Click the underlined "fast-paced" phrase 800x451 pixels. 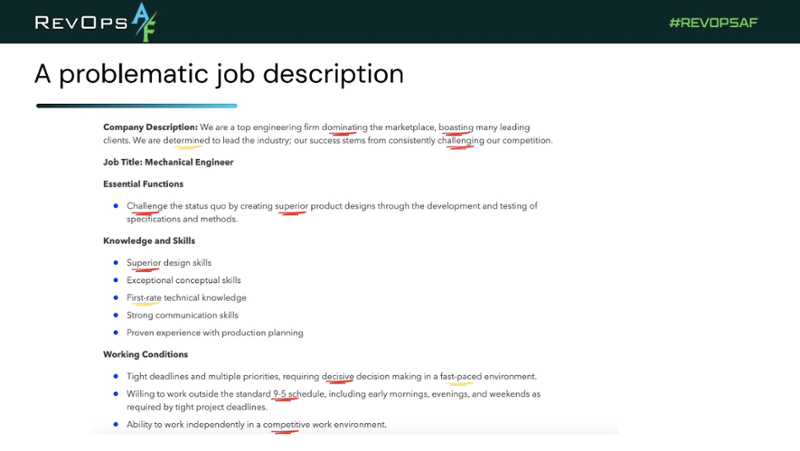point(461,377)
